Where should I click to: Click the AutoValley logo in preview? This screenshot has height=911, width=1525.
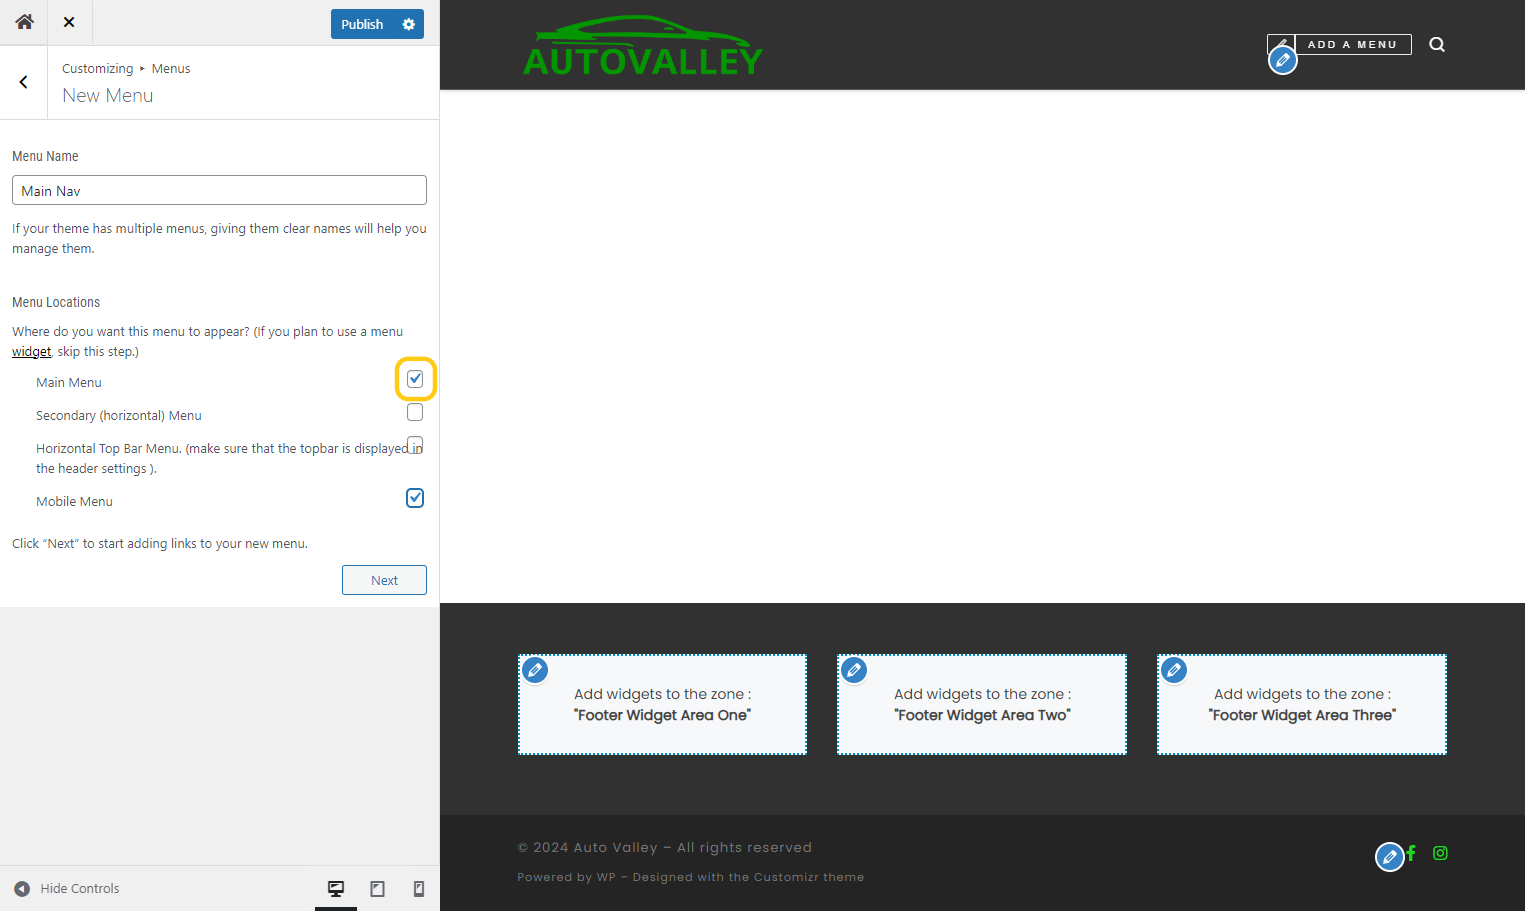pyautogui.click(x=643, y=46)
